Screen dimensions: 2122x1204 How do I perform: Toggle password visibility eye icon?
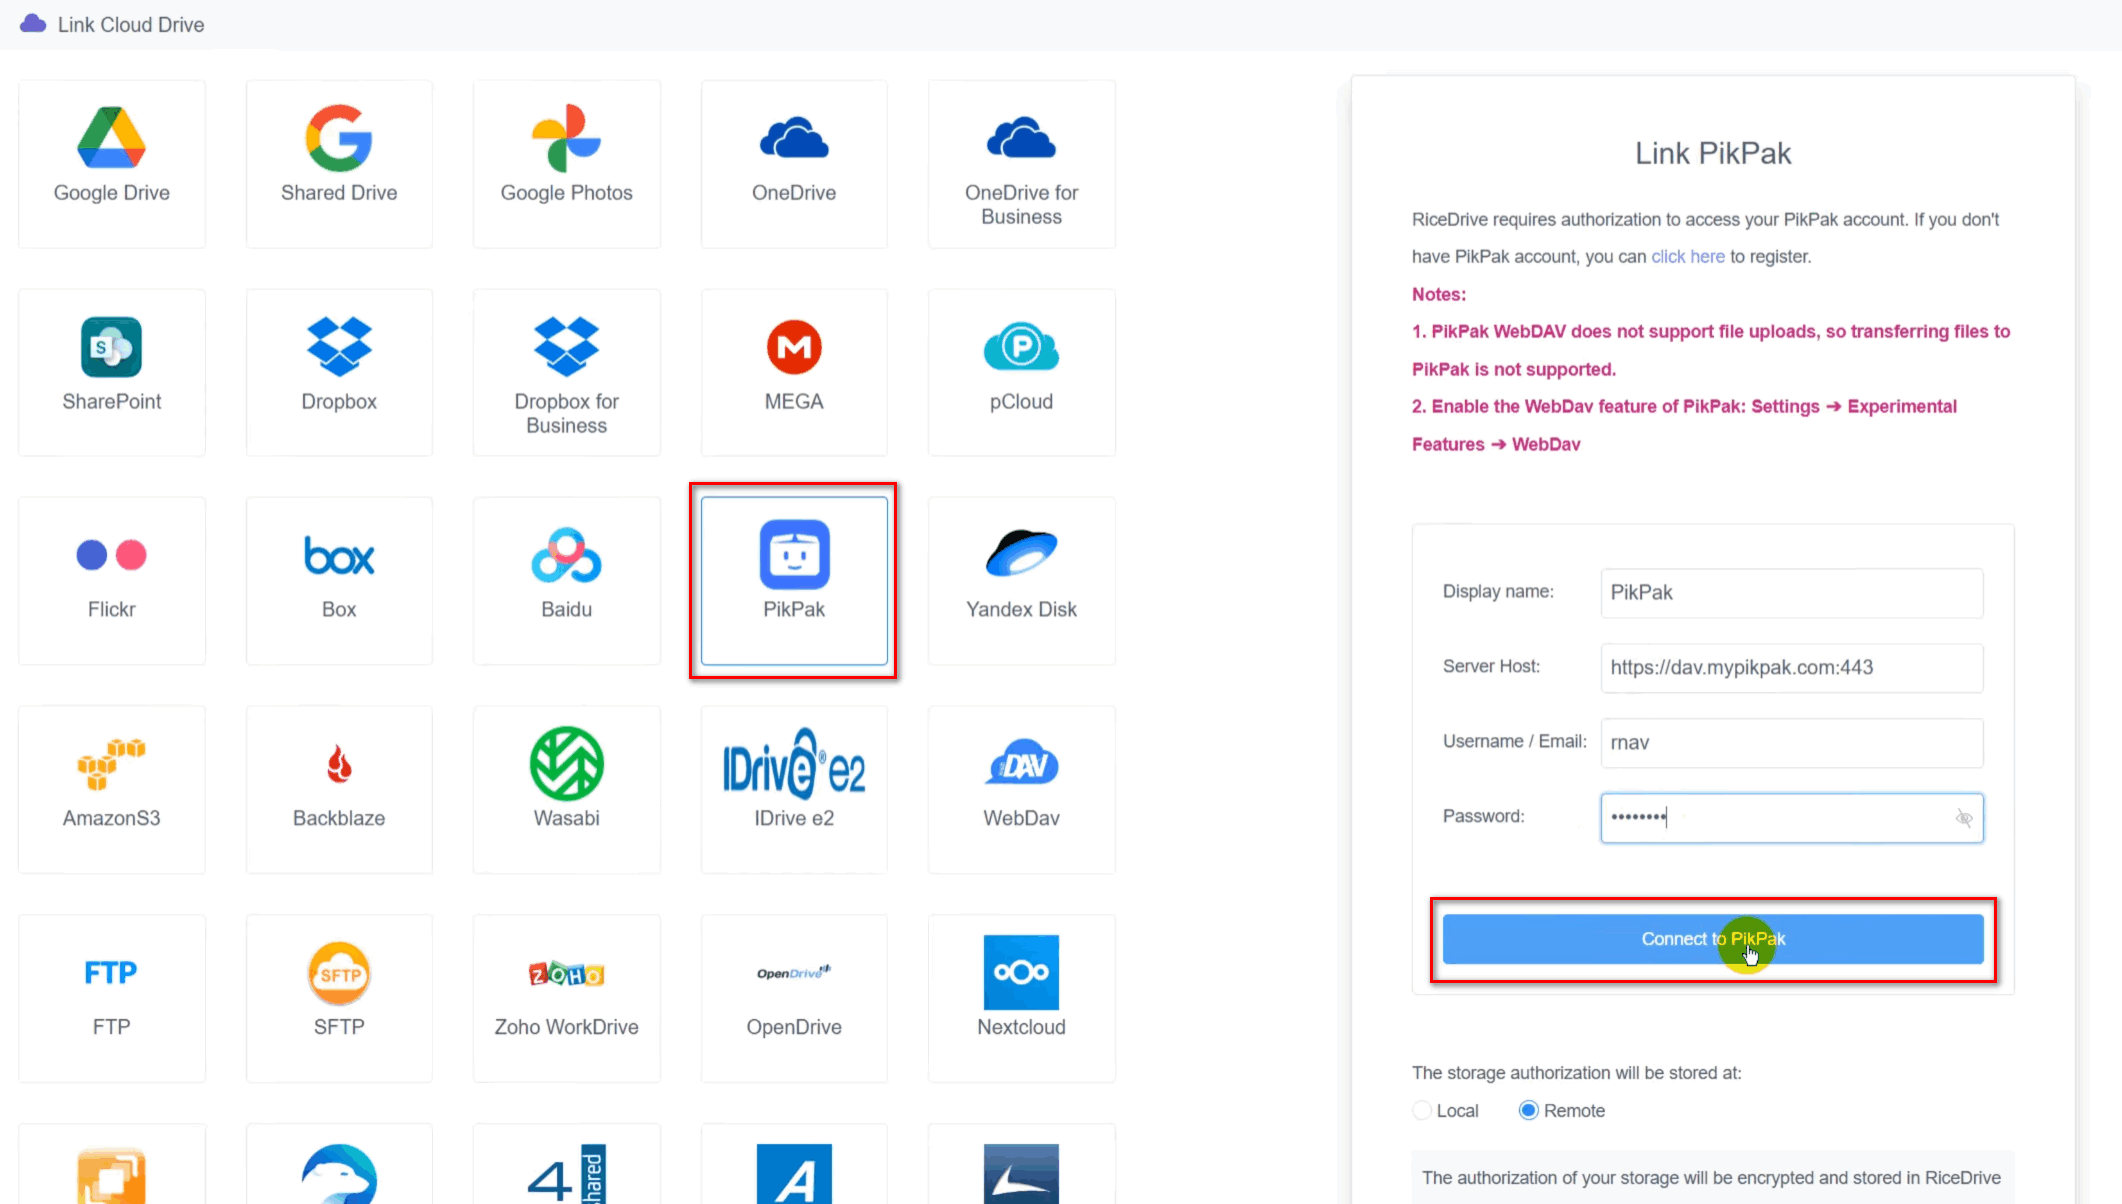point(1963,818)
